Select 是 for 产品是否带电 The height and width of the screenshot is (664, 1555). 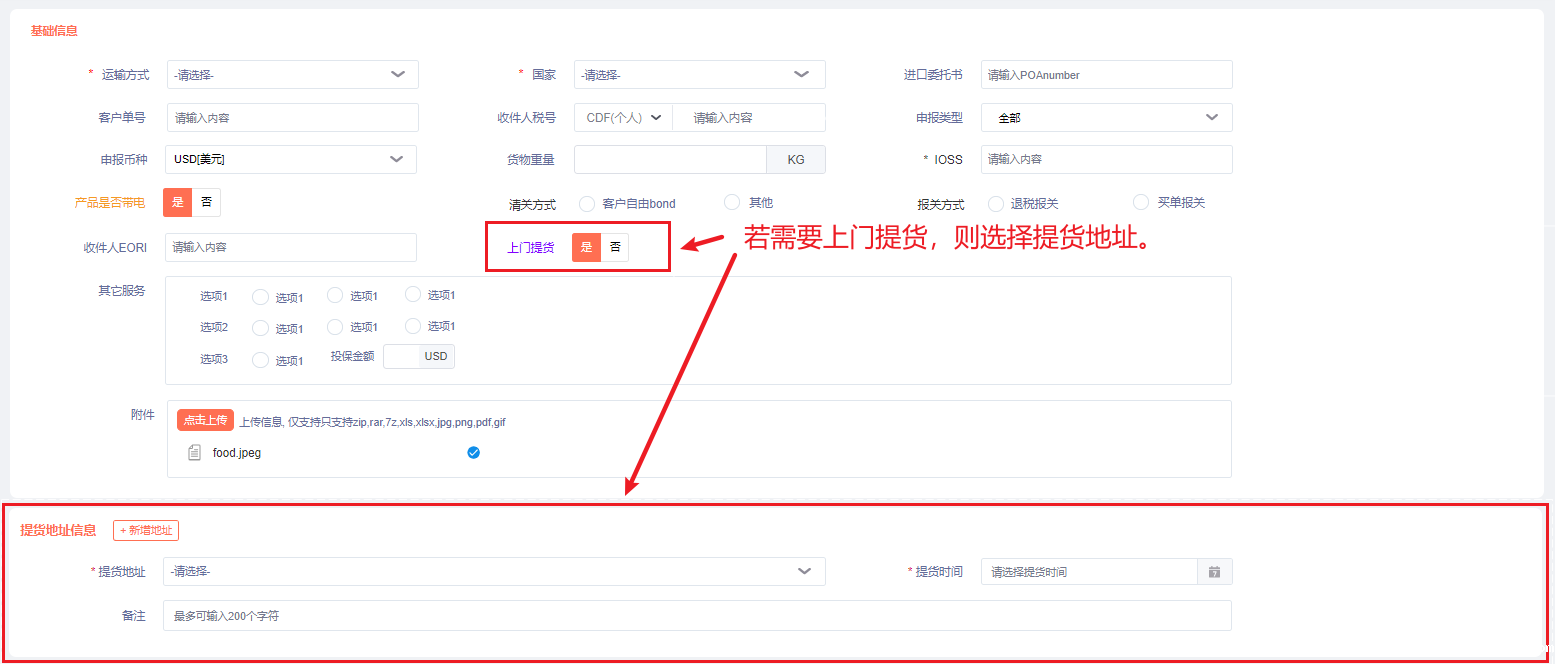(x=178, y=202)
